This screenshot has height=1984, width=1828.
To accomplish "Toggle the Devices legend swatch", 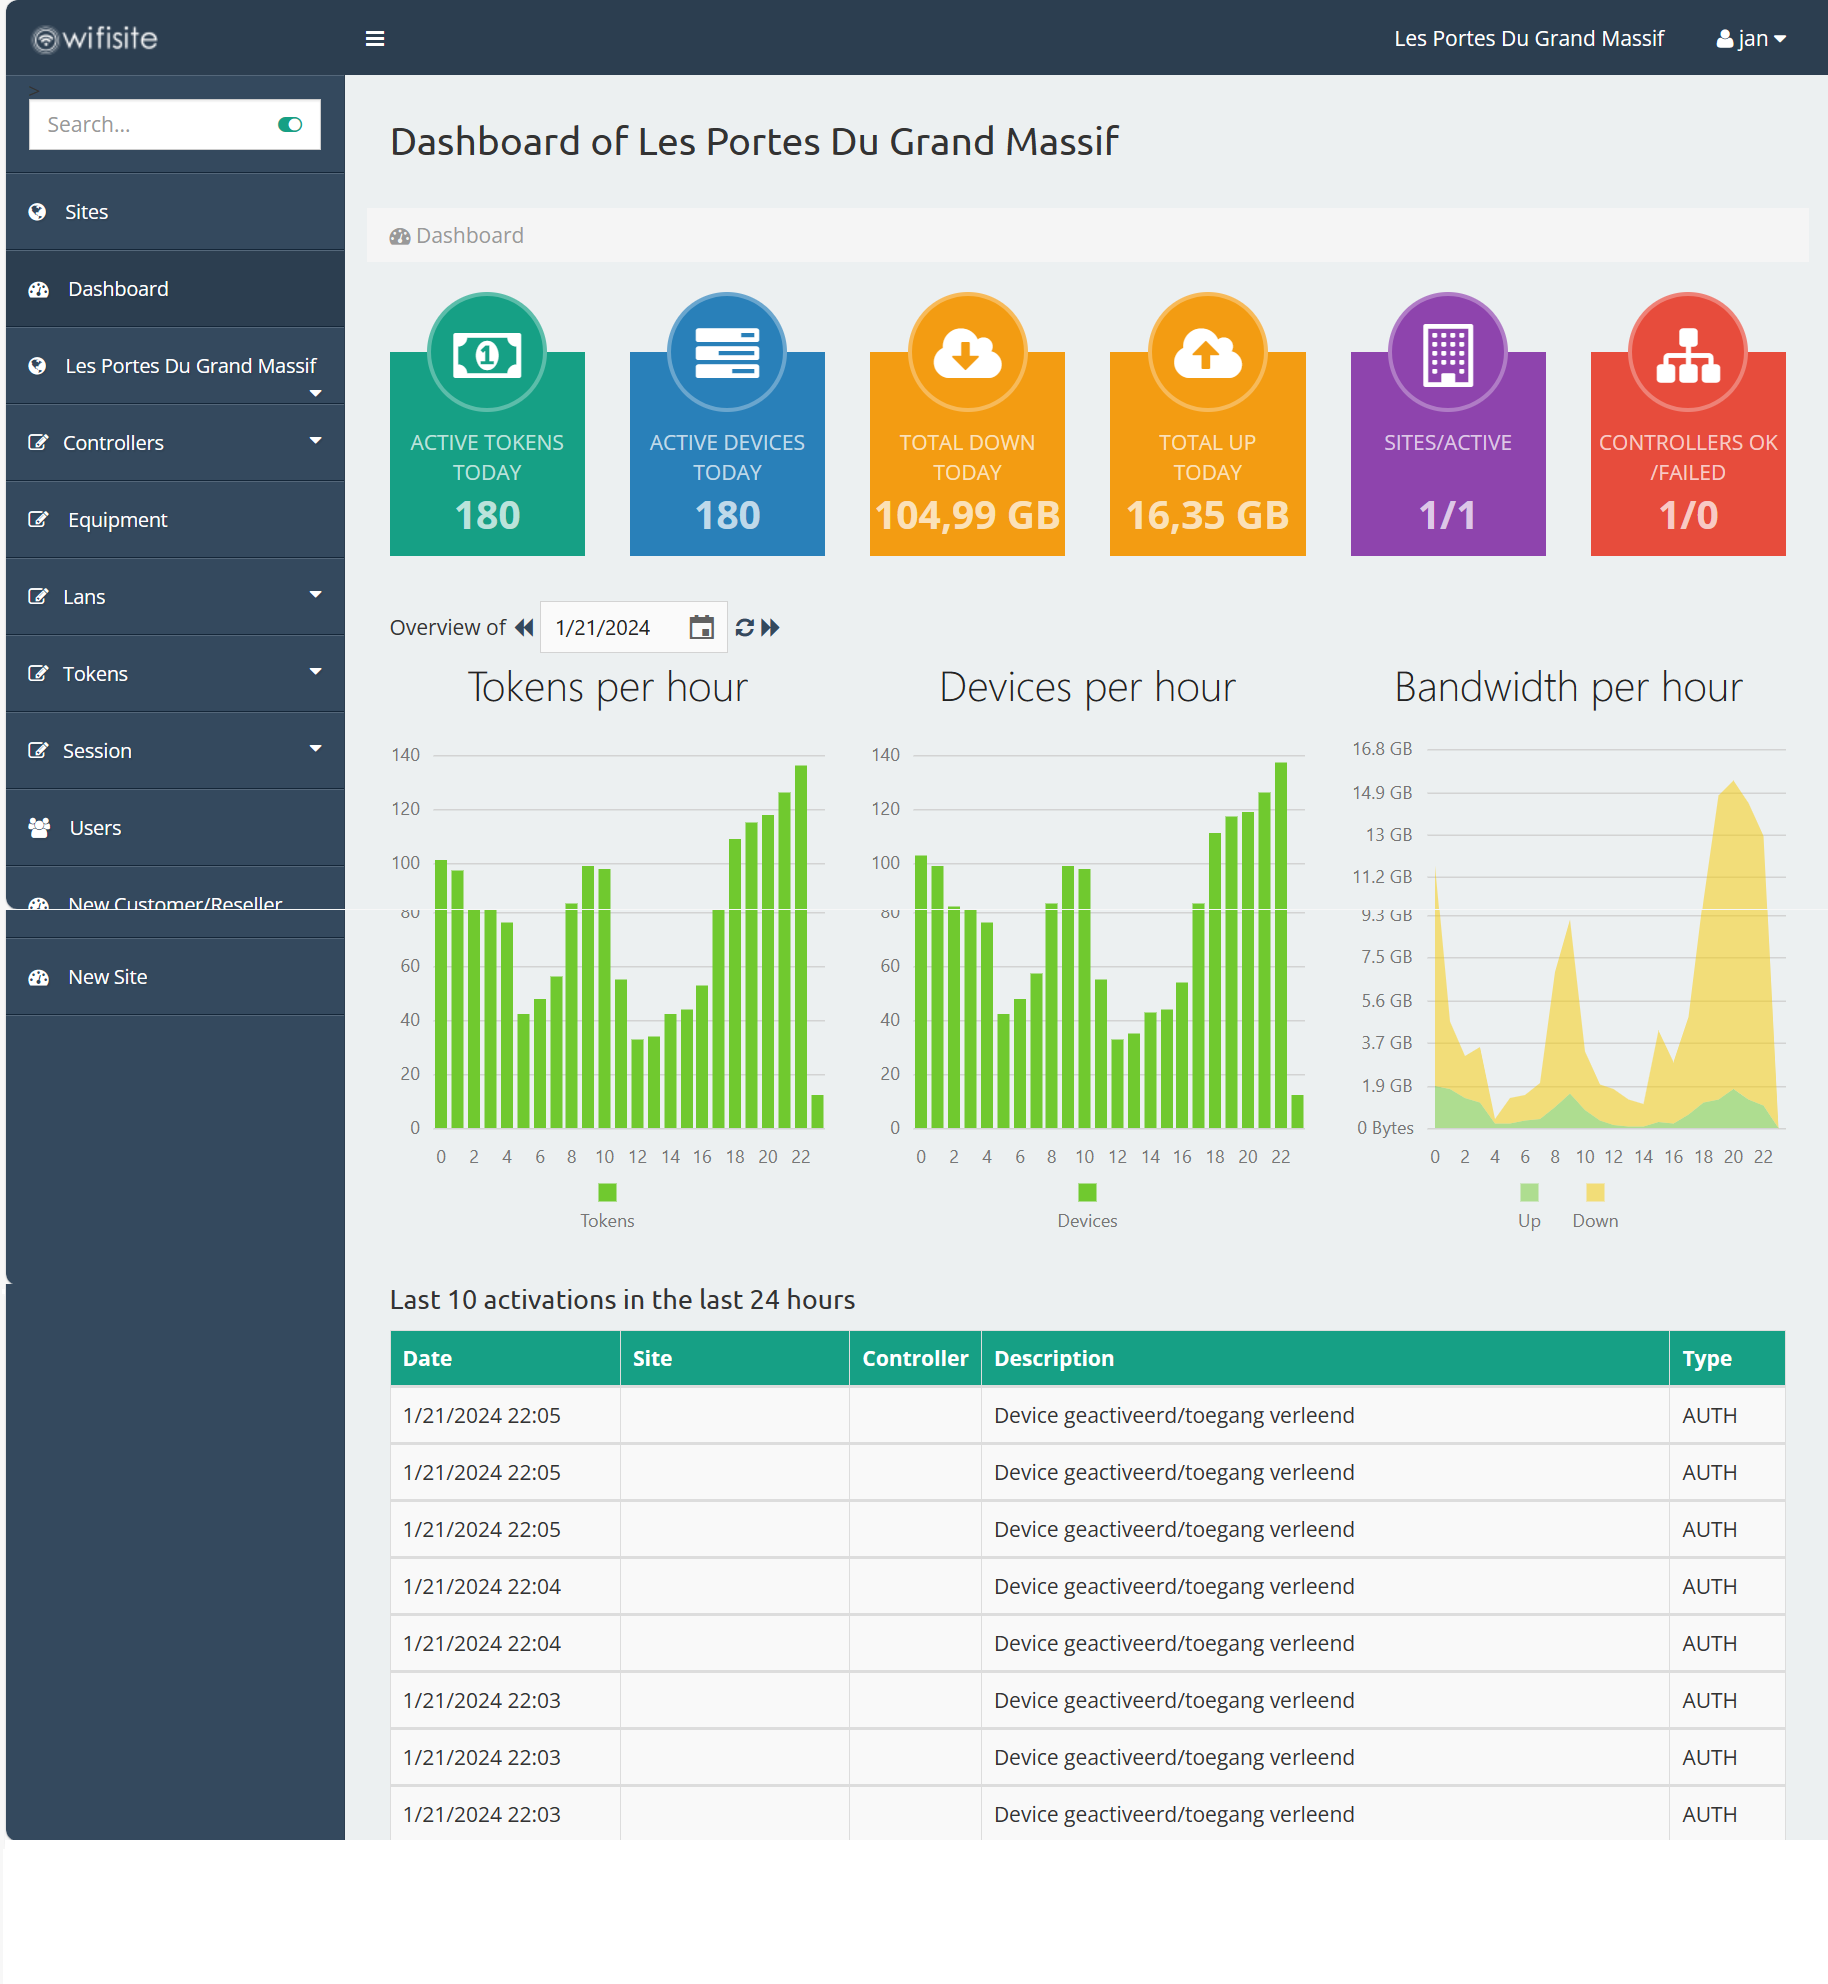I will [1087, 1192].
